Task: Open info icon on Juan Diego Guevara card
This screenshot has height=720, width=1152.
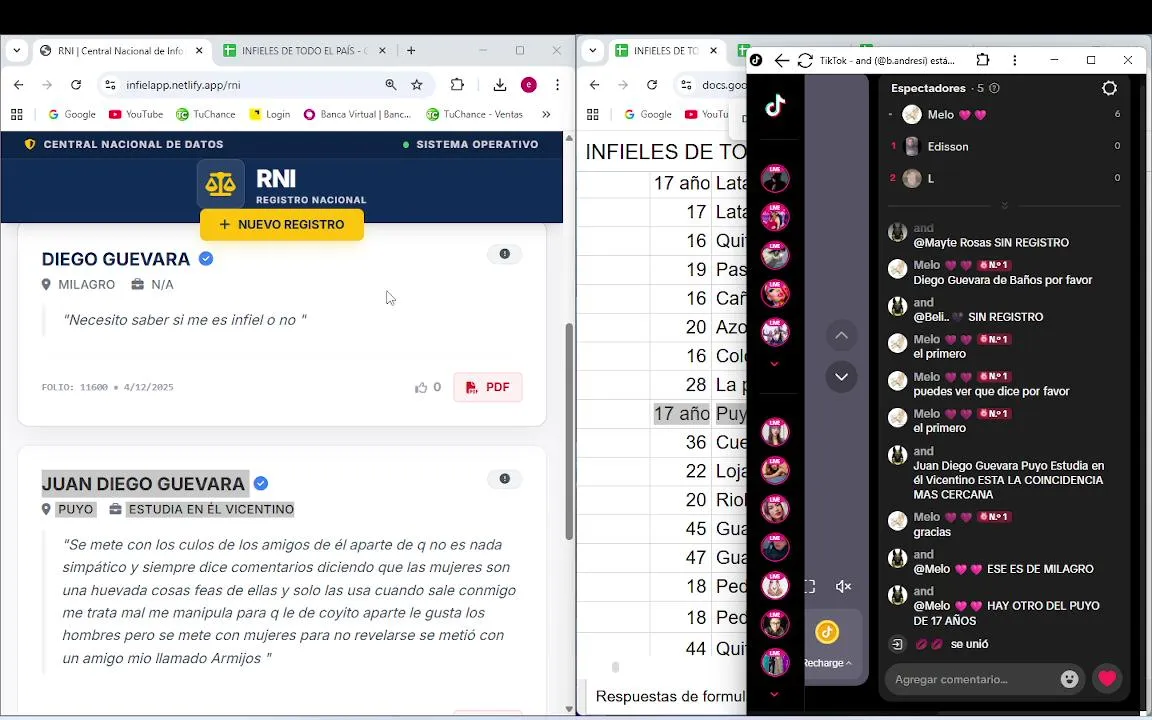Action: pyautogui.click(x=505, y=479)
